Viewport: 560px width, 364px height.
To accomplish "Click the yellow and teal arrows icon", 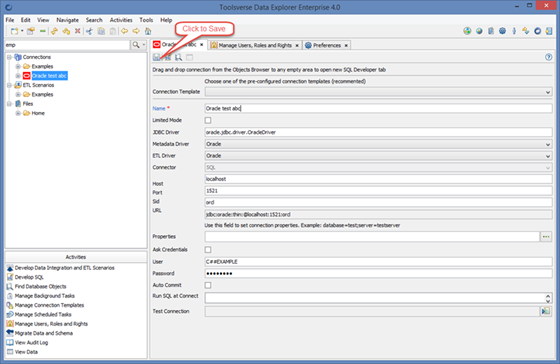I will click(526, 31).
